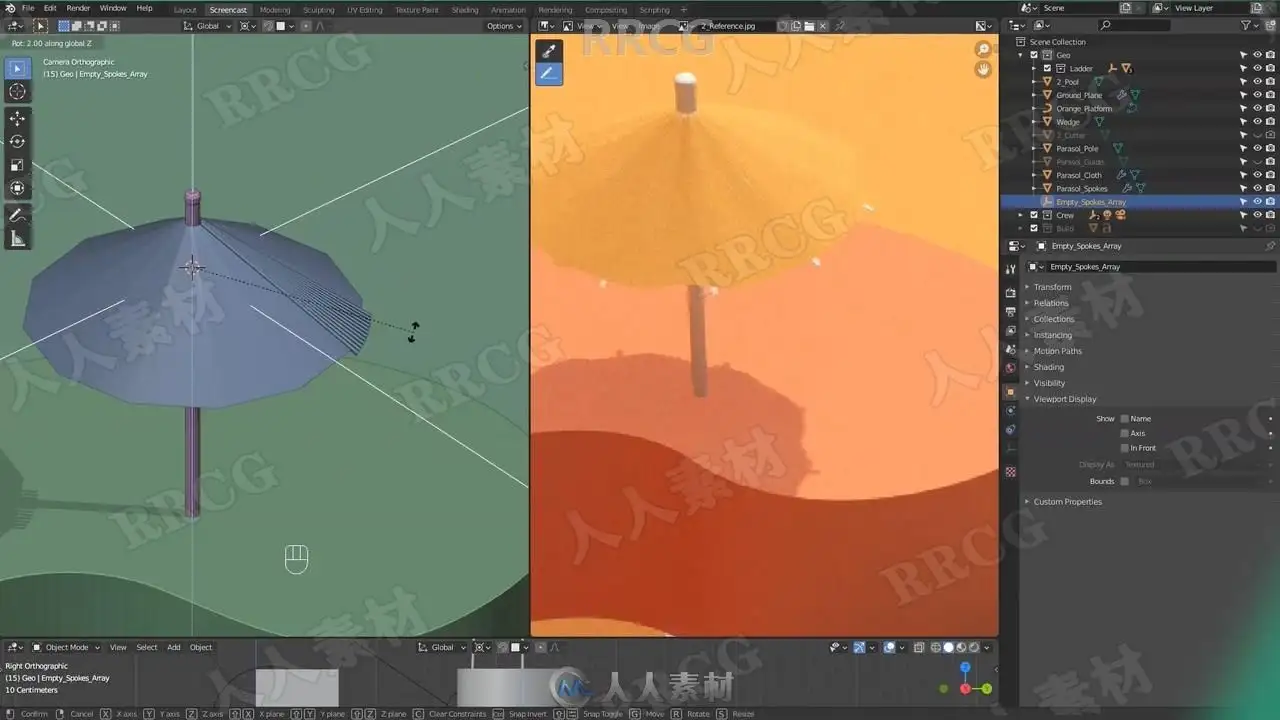Hide Parasol_Pole in the viewport
Image resolution: width=1280 pixels, height=720 pixels.
tap(1257, 149)
